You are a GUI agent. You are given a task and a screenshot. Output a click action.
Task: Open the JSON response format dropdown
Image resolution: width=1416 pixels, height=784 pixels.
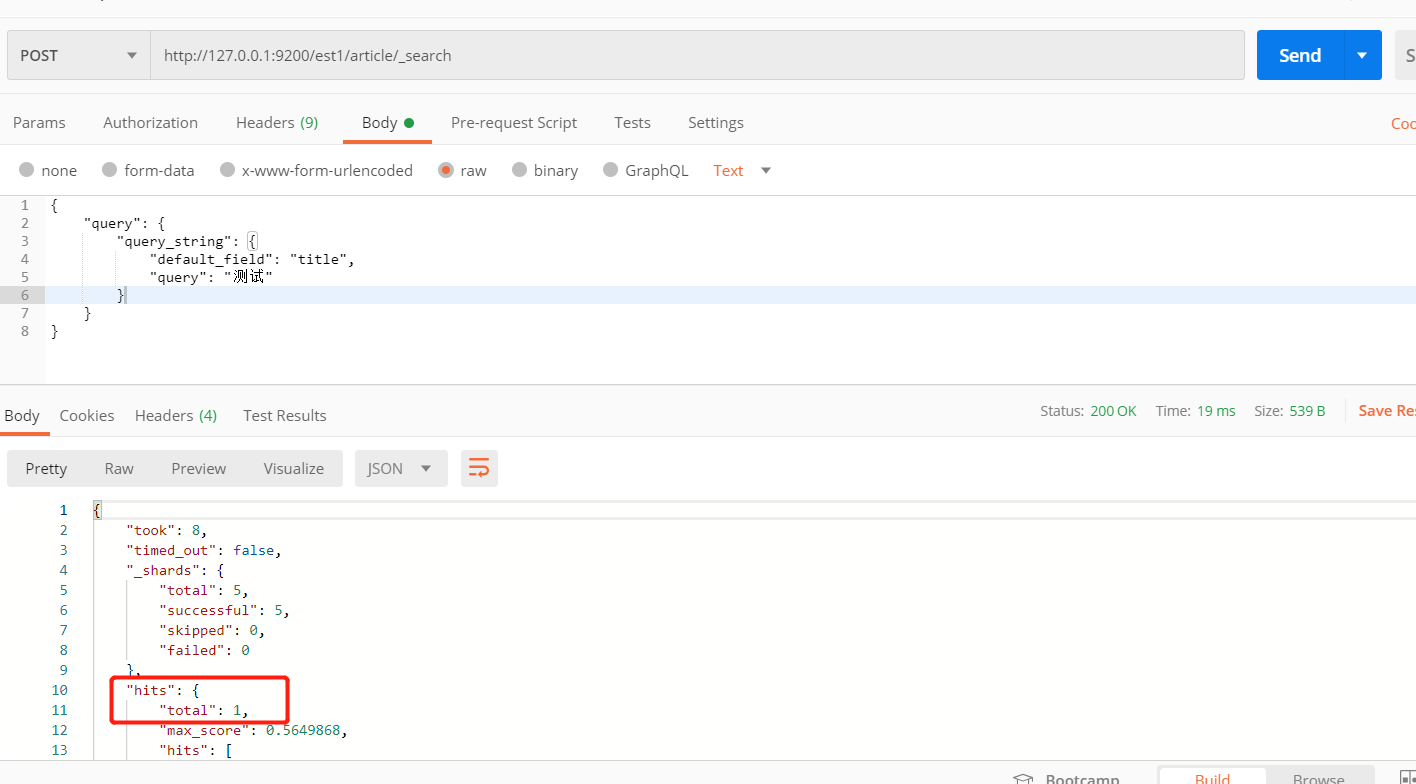[401, 468]
